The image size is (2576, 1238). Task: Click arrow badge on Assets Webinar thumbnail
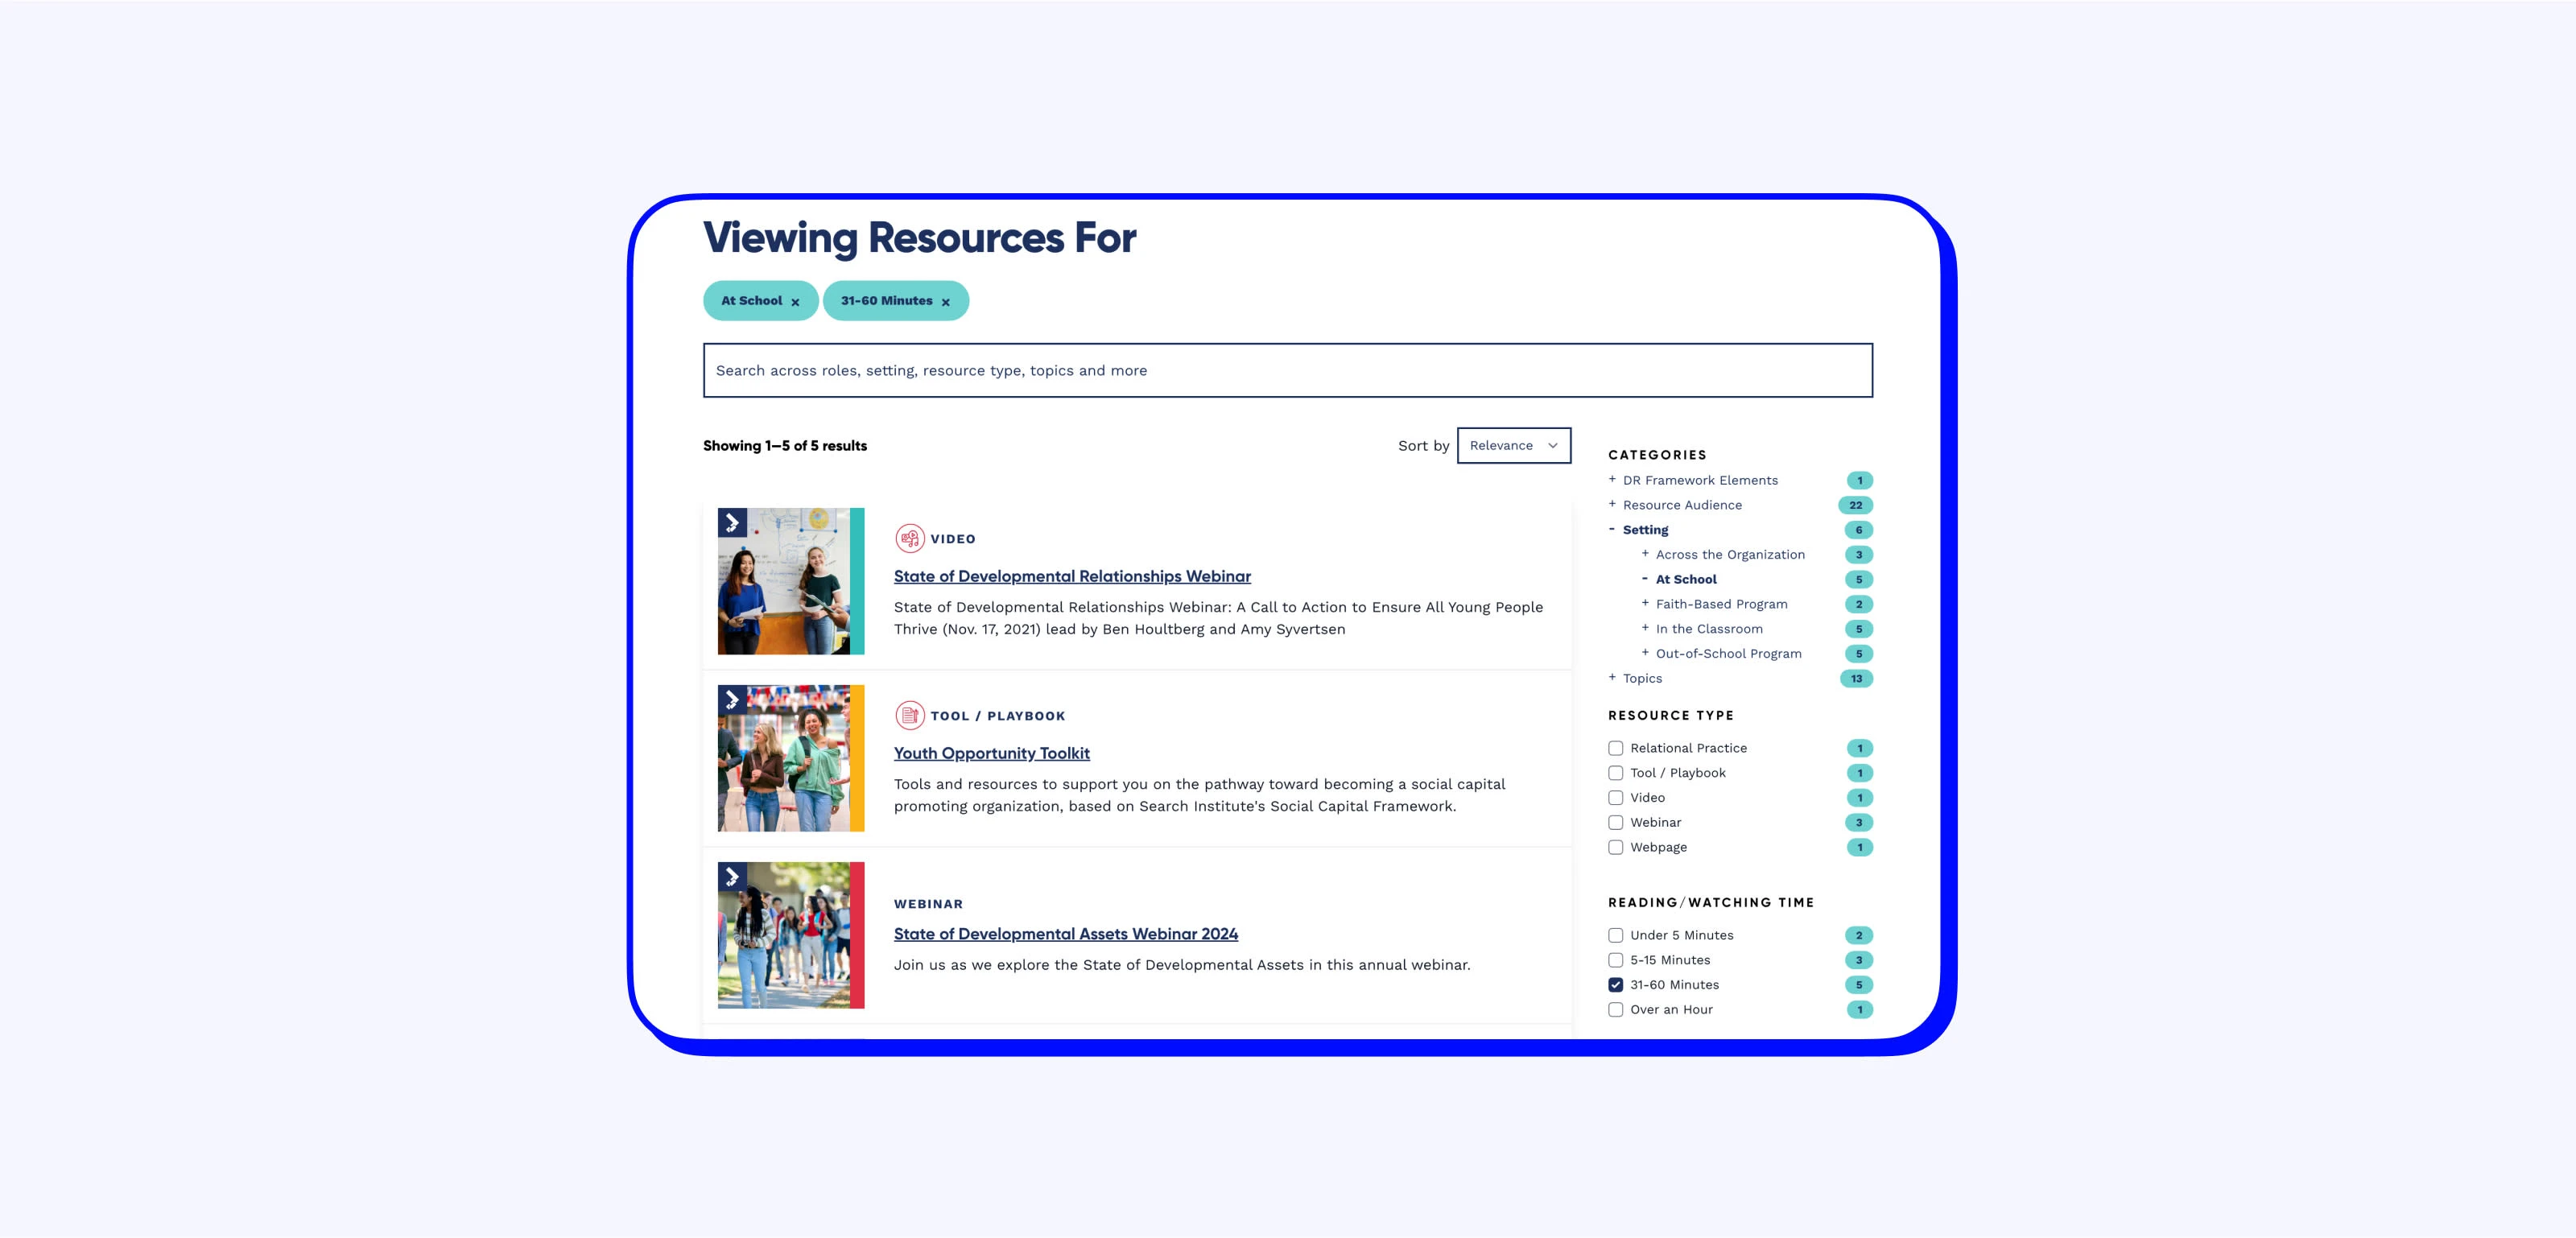click(x=732, y=877)
